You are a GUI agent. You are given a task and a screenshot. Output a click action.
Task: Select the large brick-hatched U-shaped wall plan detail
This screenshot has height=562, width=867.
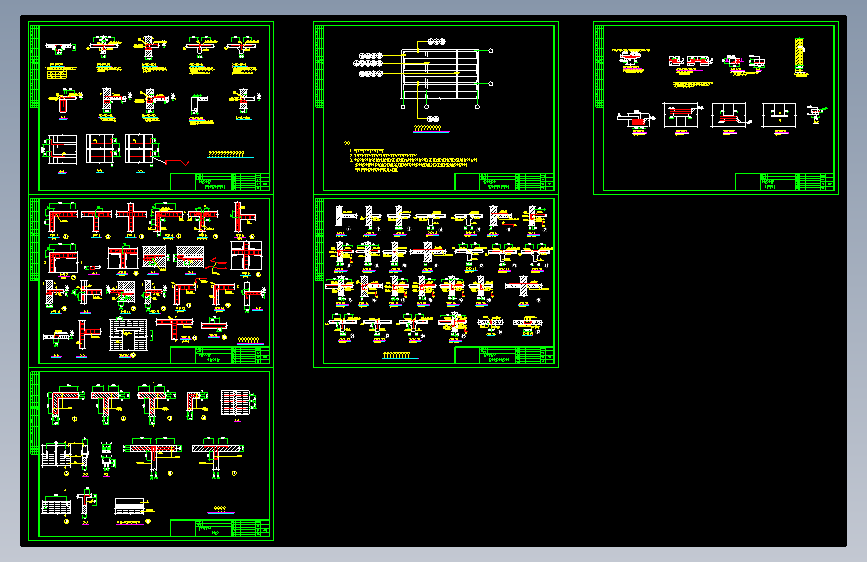[128, 335]
